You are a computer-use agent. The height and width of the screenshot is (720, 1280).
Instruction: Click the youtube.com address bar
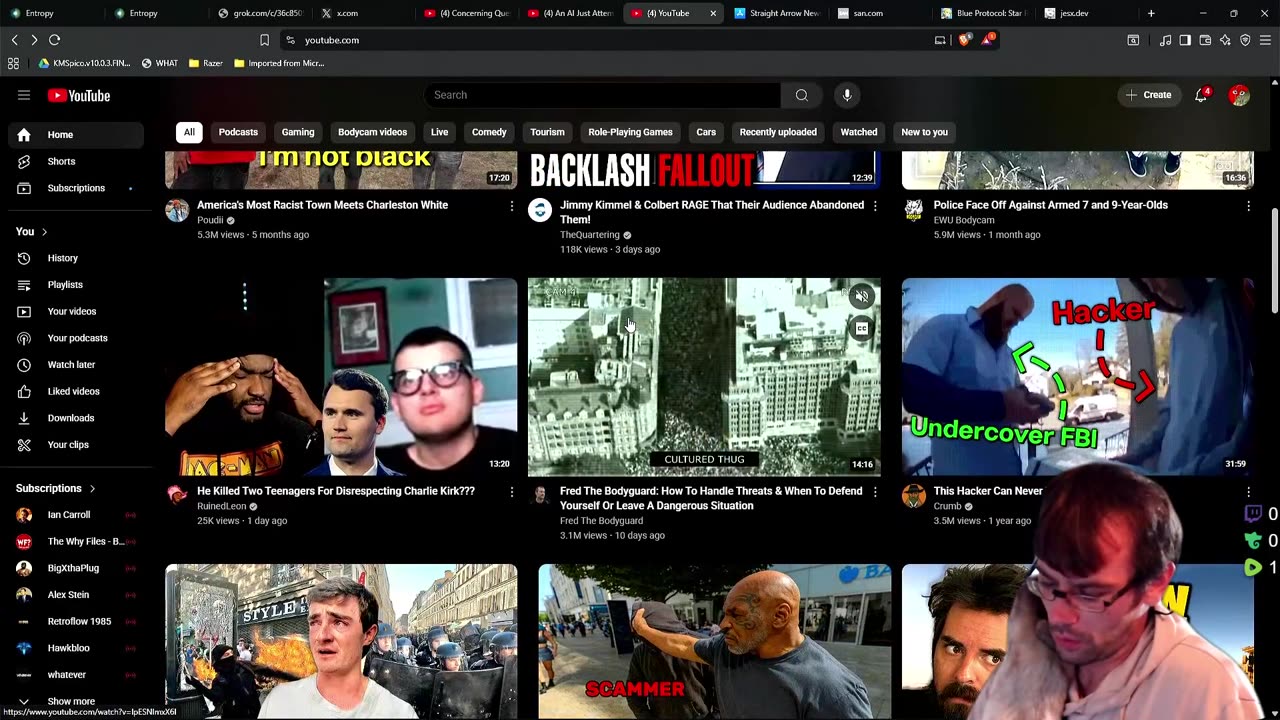[x=610, y=40]
